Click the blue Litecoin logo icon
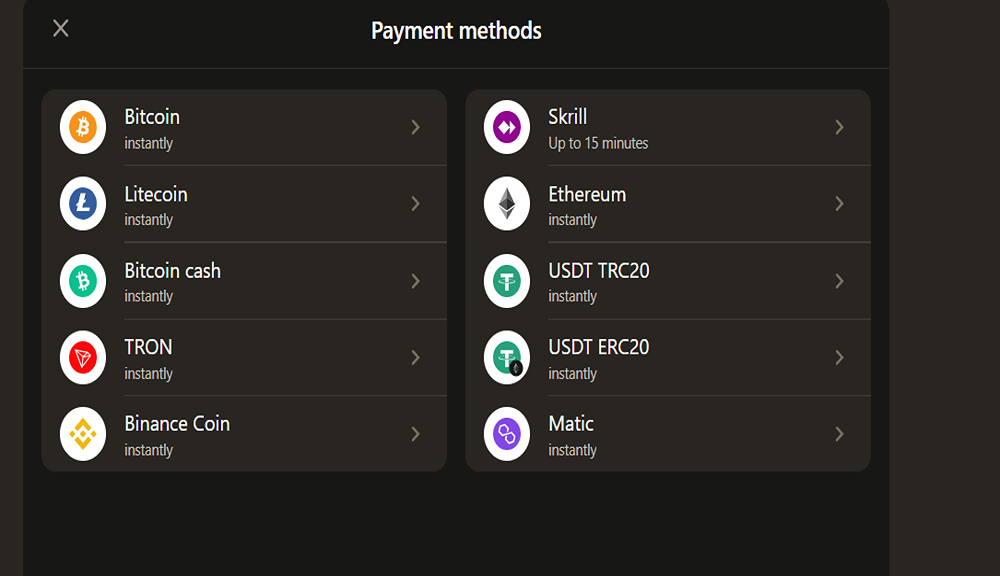This screenshot has height=576, width=1000. pyautogui.click(x=83, y=203)
